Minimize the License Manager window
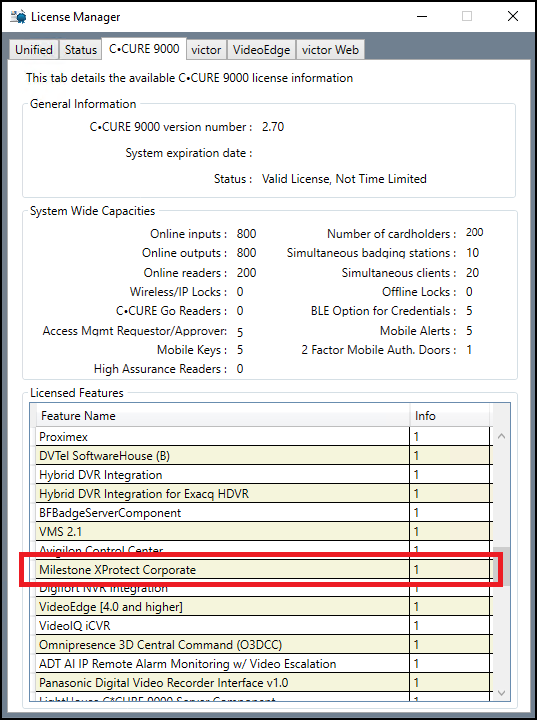Viewport: 537px width, 720px height. coord(422,17)
